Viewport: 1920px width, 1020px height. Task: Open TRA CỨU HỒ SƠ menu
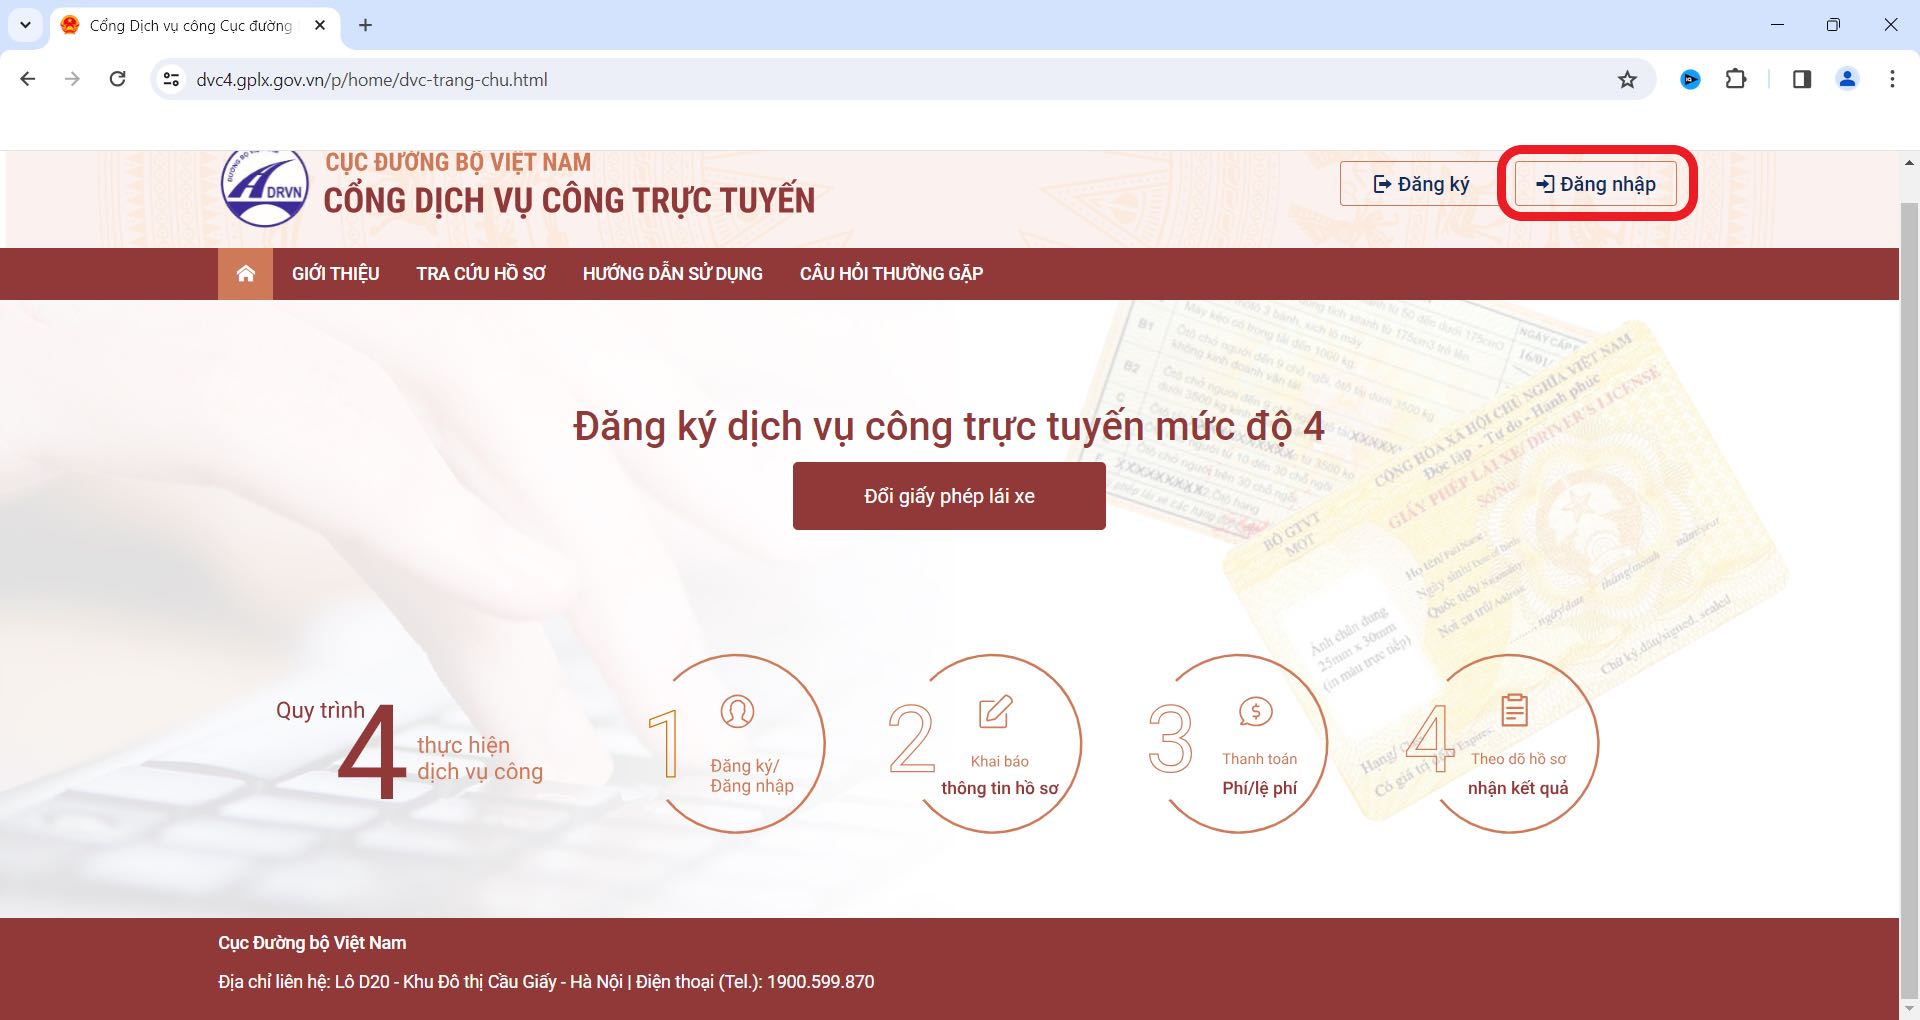pos(481,274)
